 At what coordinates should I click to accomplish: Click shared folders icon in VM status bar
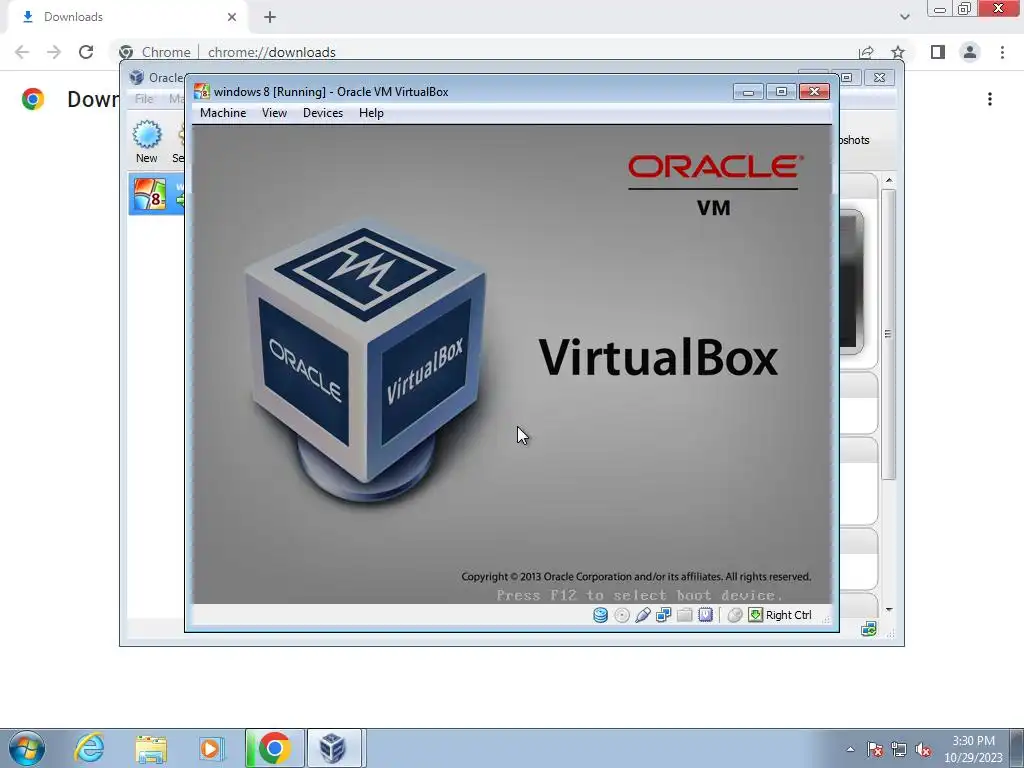pos(684,615)
